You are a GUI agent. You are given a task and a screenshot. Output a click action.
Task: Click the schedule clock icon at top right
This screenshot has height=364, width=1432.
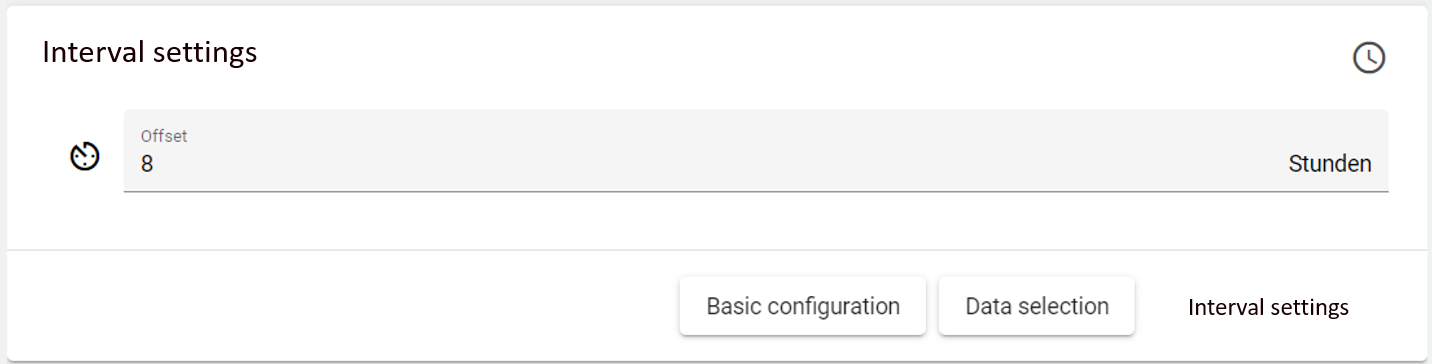[1368, 58]
